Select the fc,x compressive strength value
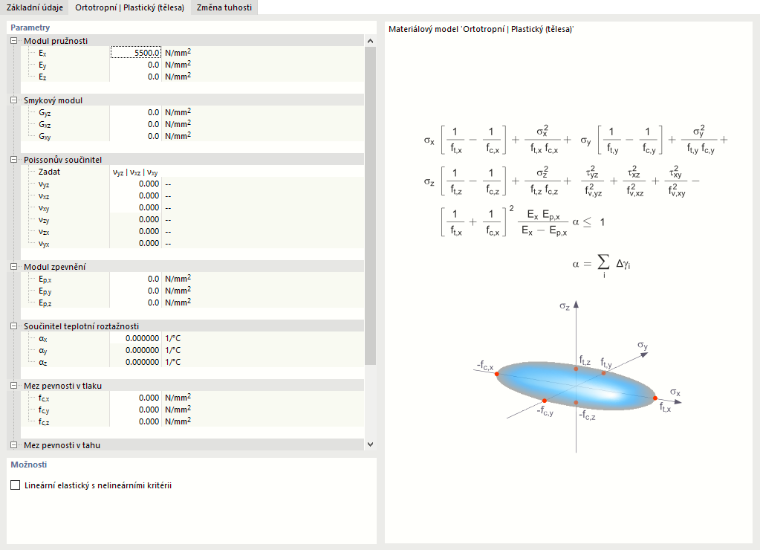 pos(136,397)
